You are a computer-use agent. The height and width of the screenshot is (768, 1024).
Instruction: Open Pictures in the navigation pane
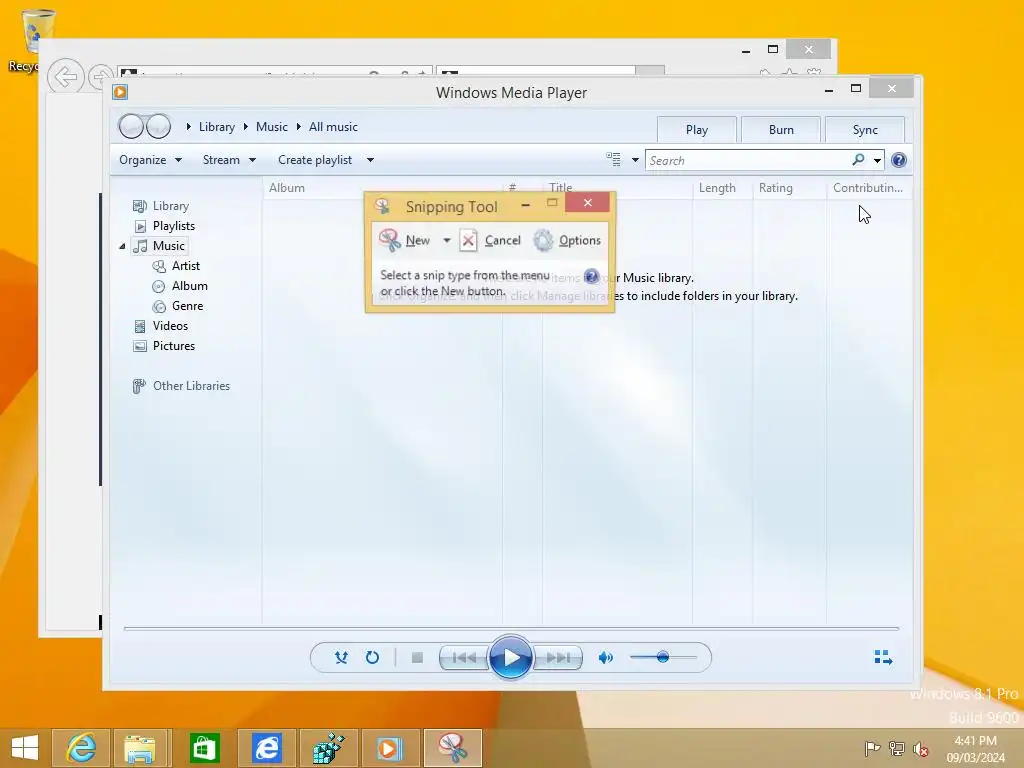pyautogui.click(x=174, y=346)
